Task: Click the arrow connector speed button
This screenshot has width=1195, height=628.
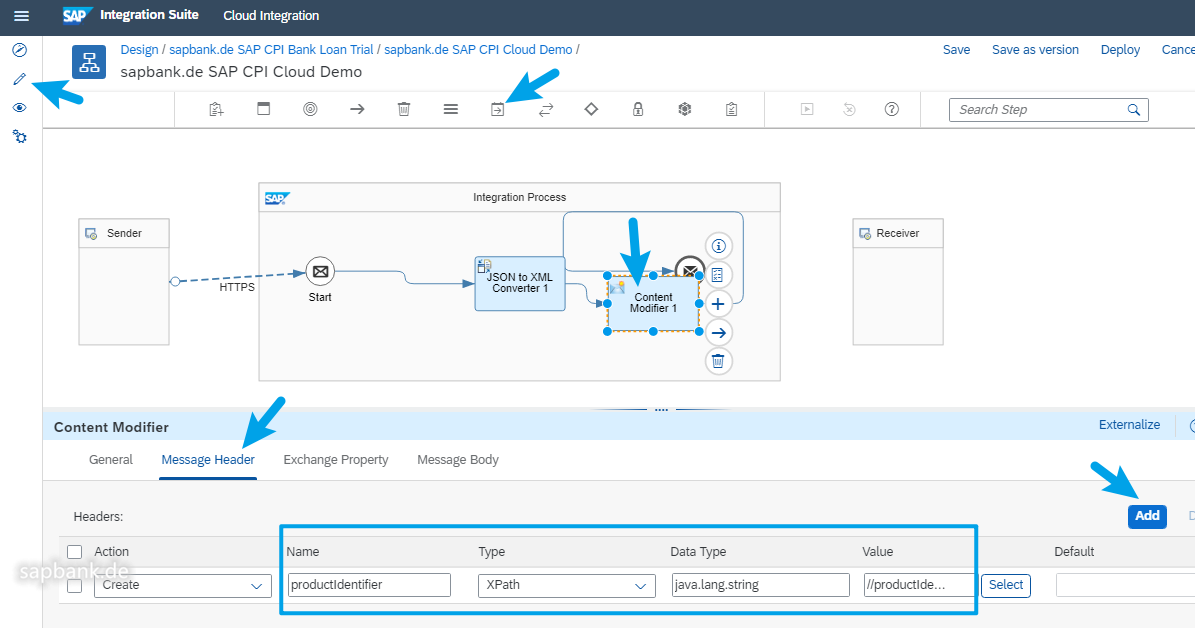Action: point(718,332)
